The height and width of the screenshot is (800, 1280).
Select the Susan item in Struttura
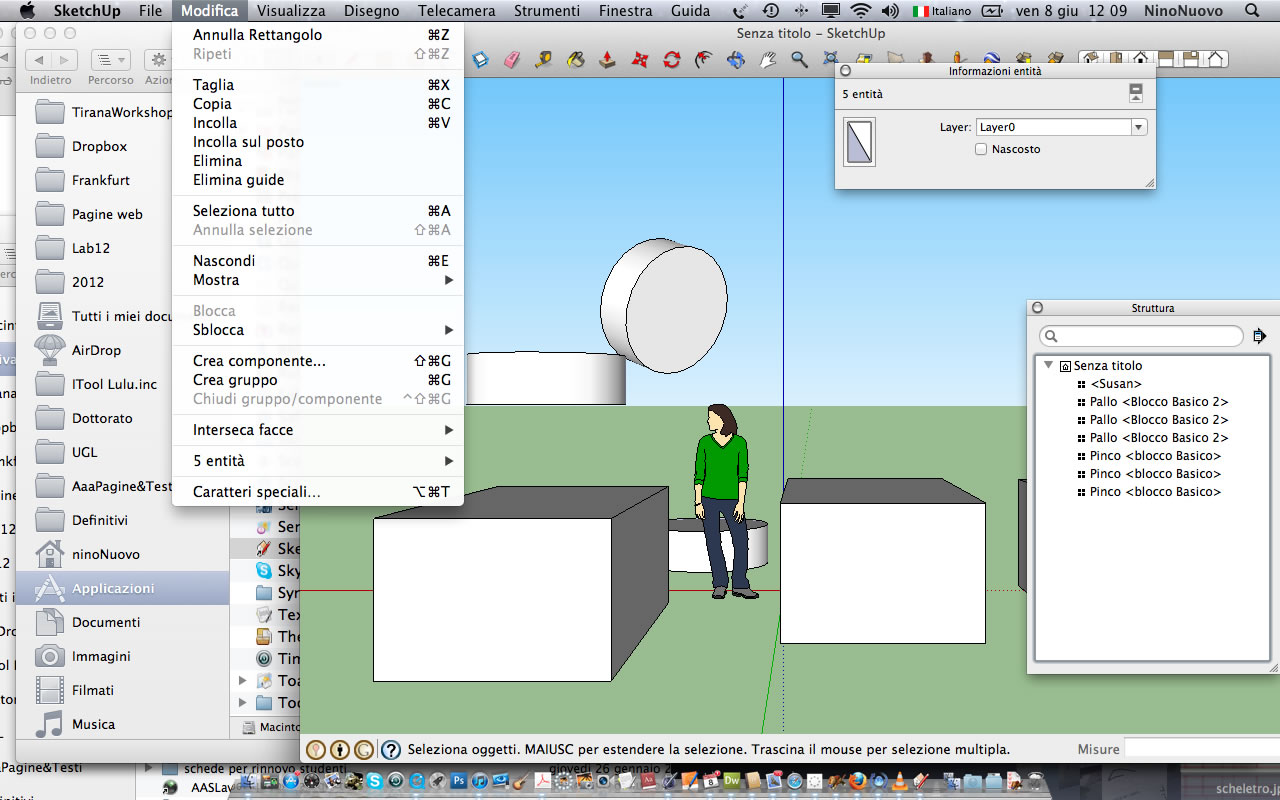click(1116, 384)
